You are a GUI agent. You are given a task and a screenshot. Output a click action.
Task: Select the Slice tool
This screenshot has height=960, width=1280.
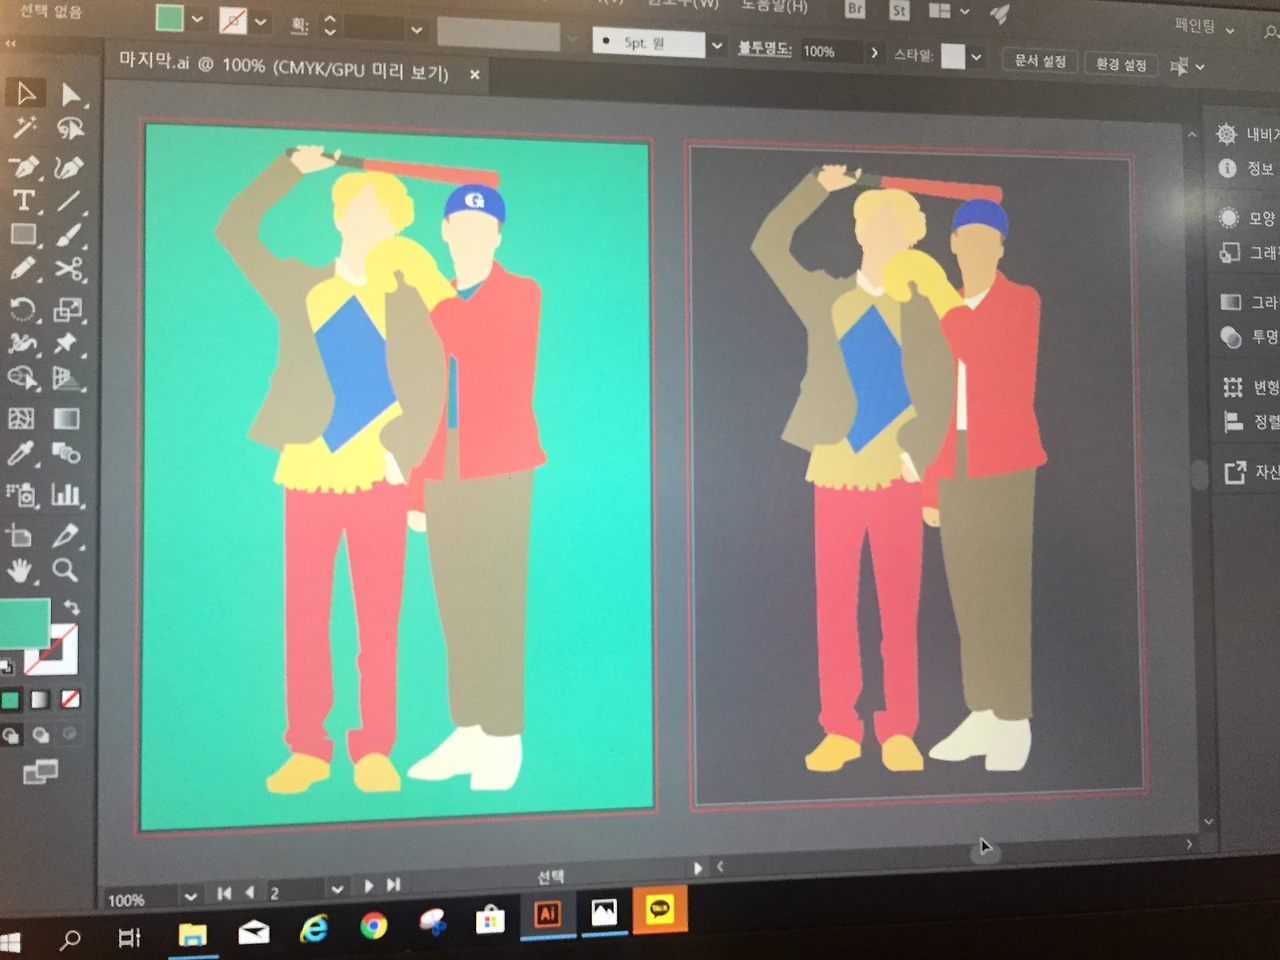coord(65,535)
